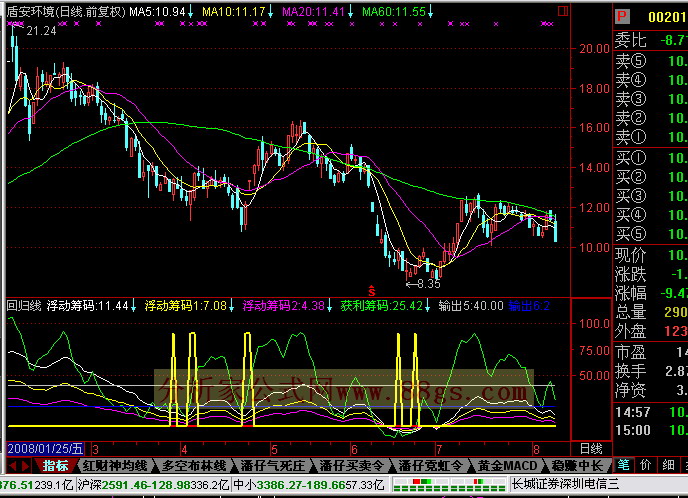
Task: Click the 21.24 high price marker
Action: pyautogui.click(x=41, y=31)
